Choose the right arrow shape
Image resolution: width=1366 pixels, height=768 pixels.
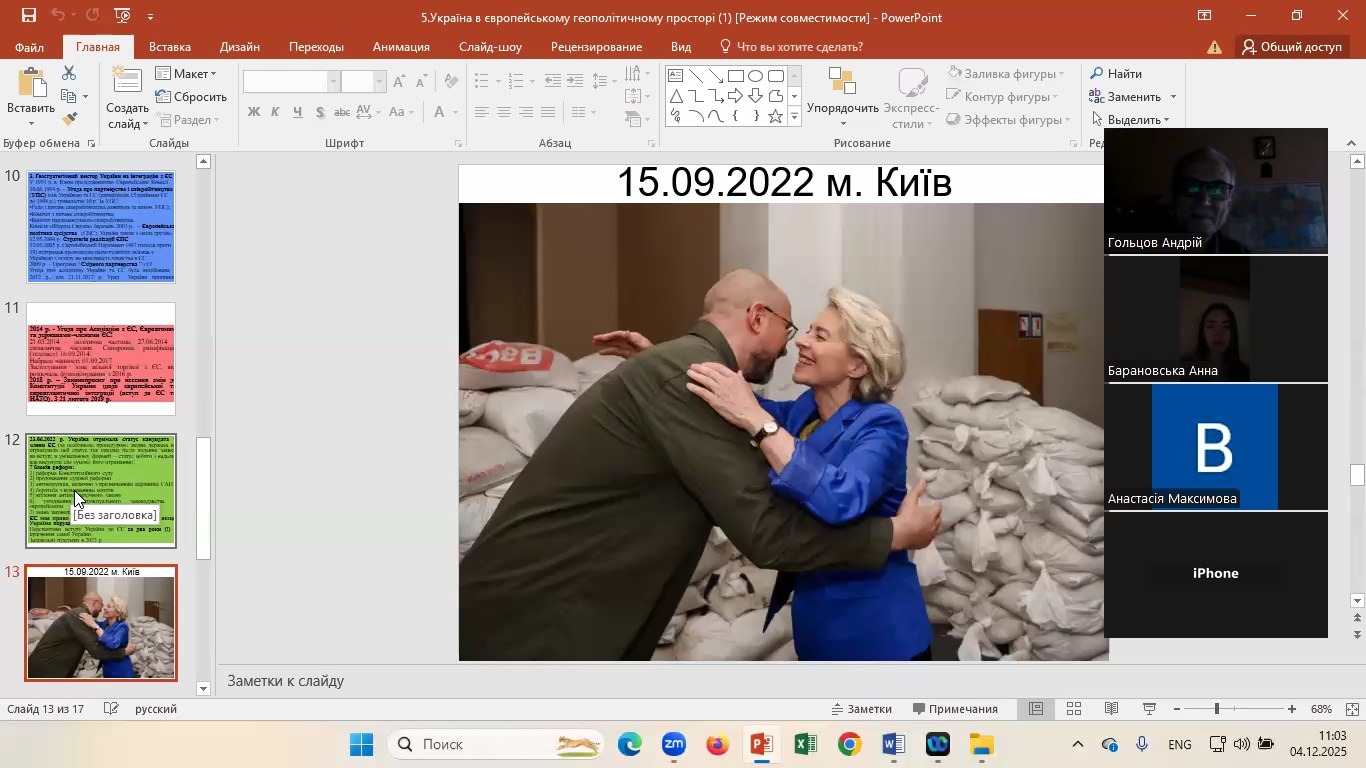pos(736,96)
